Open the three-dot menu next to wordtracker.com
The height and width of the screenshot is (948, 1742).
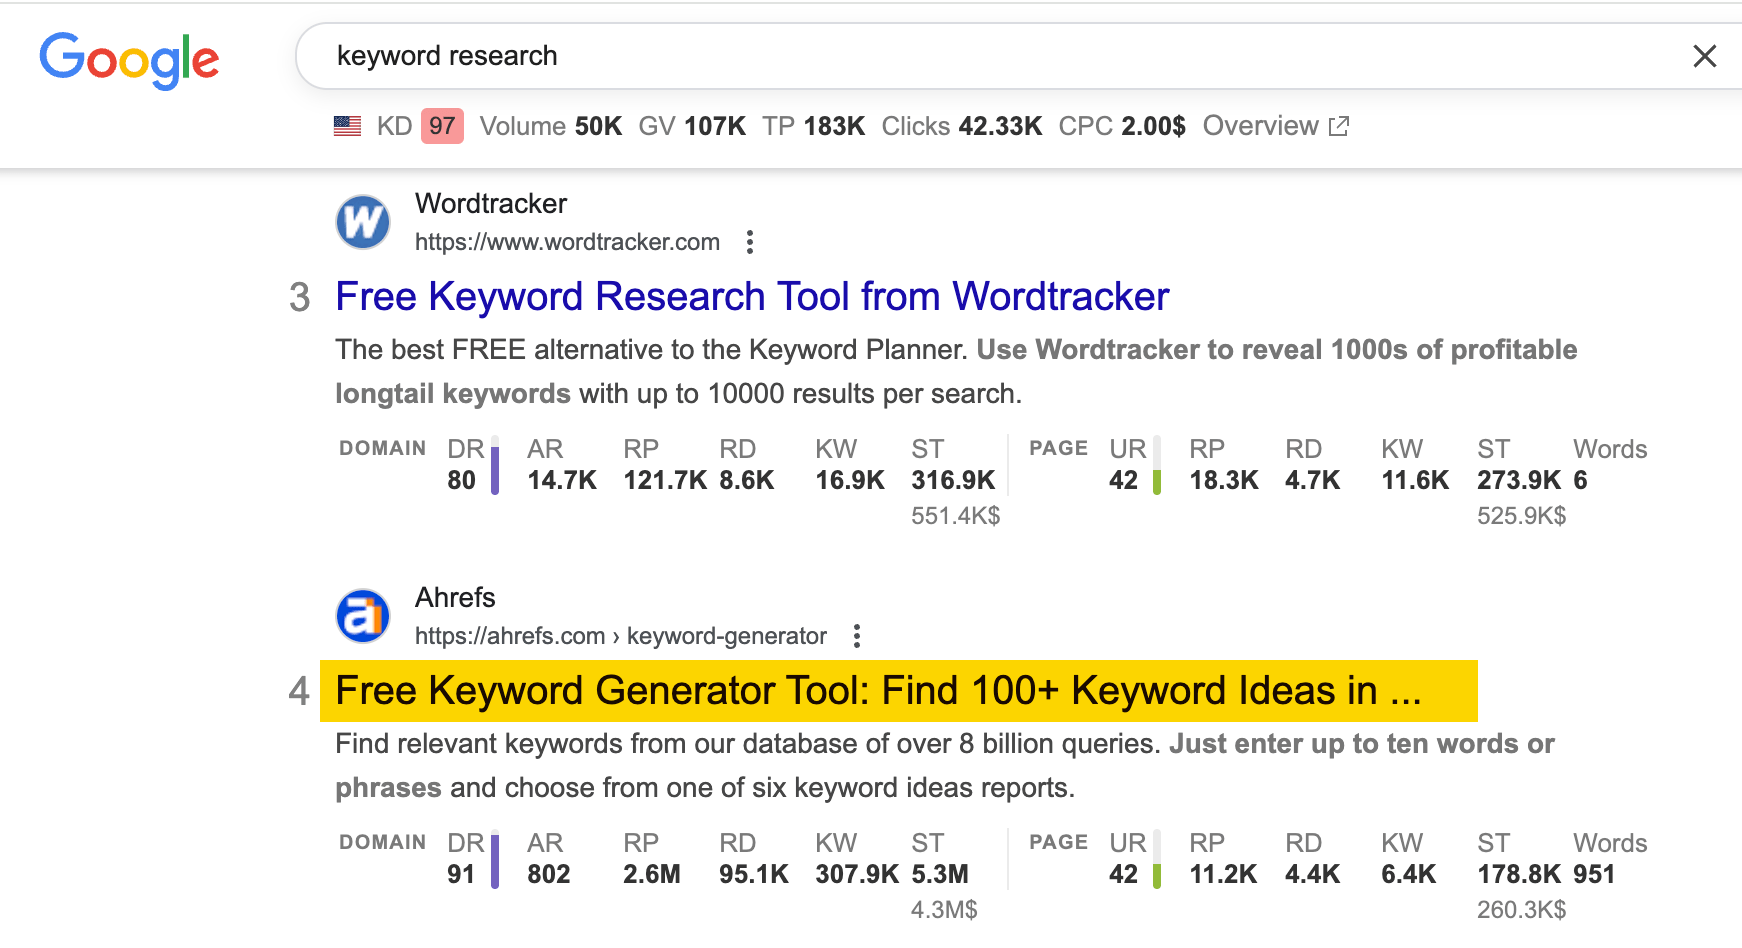(x=750, y=241)
